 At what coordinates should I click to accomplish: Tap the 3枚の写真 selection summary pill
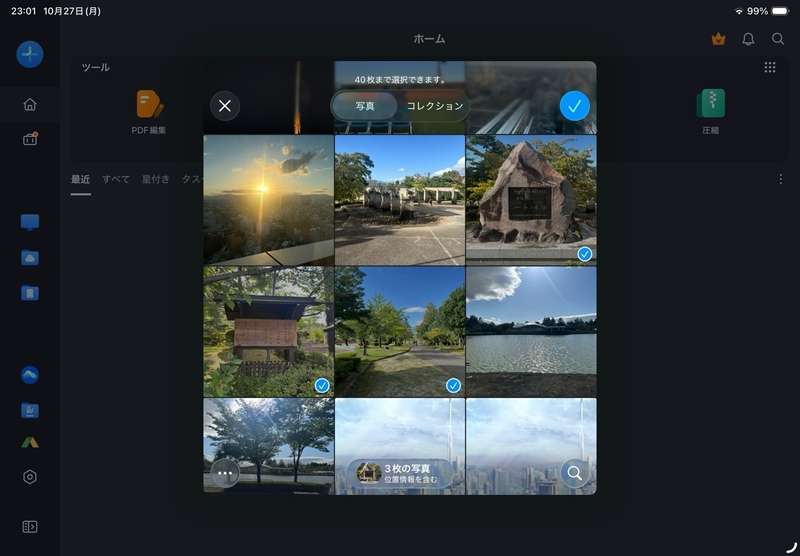(x=400, y=473)
